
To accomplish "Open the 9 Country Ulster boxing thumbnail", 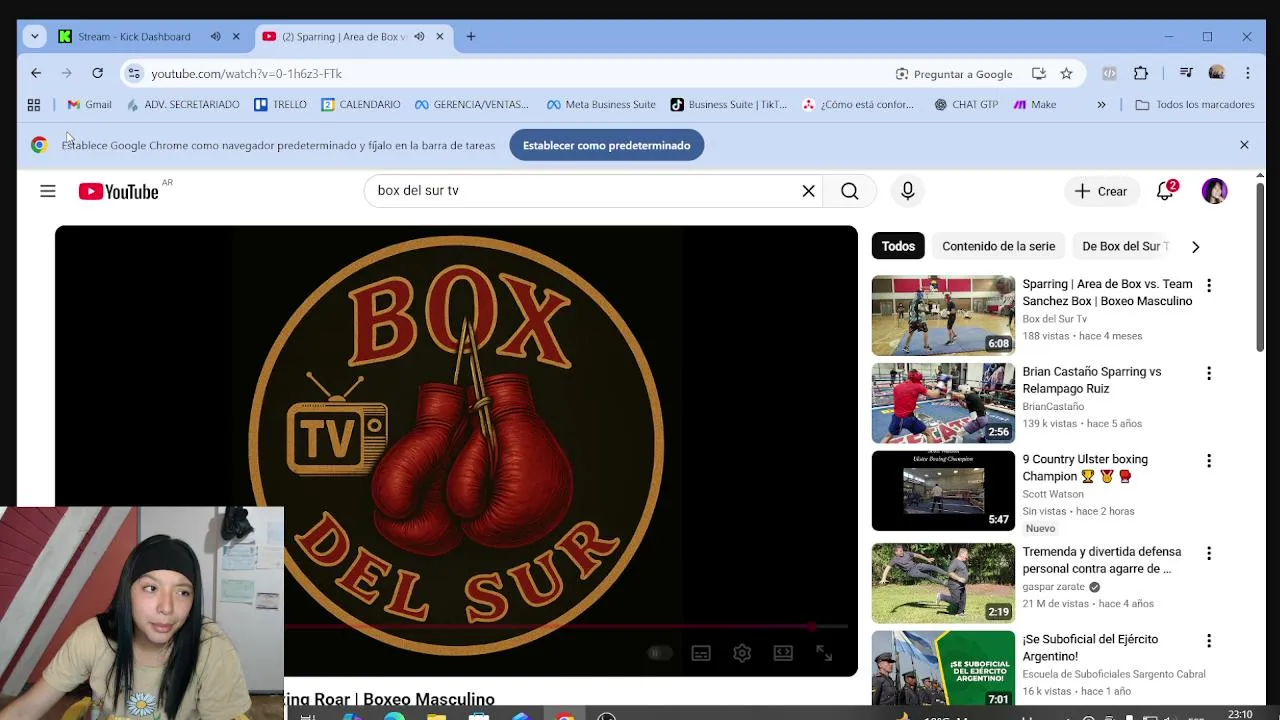I will click(x=943, y=491).
